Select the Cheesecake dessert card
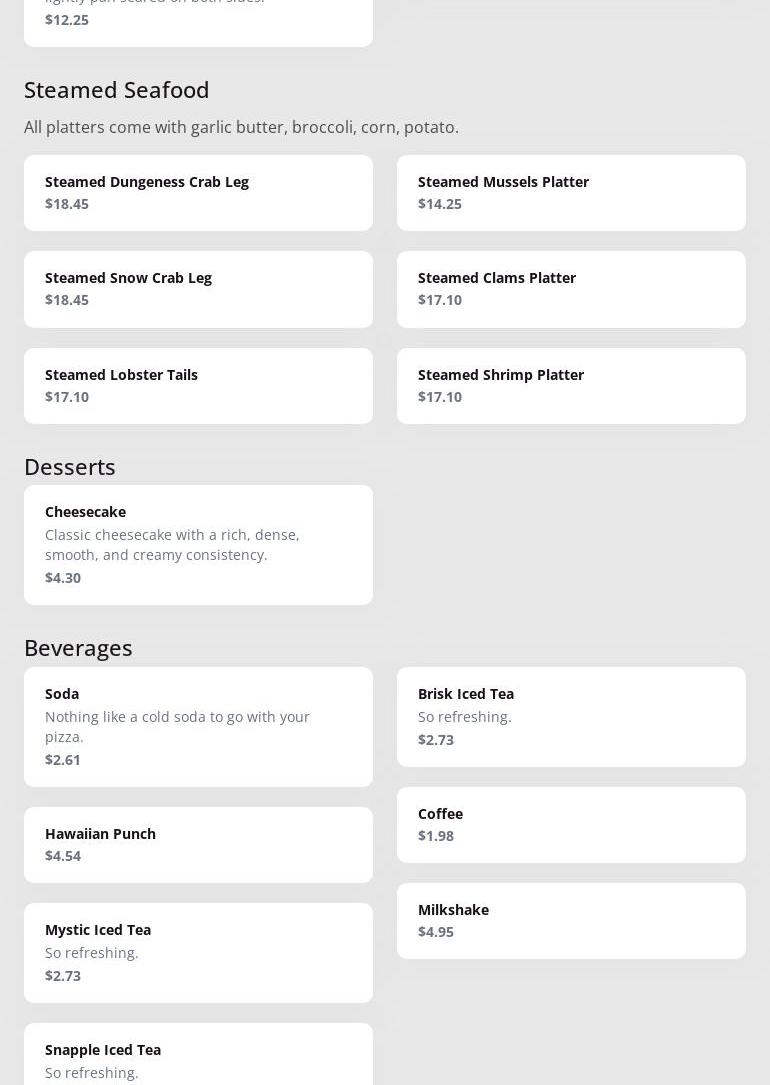The image size is (770, 1085). [198, 544]
